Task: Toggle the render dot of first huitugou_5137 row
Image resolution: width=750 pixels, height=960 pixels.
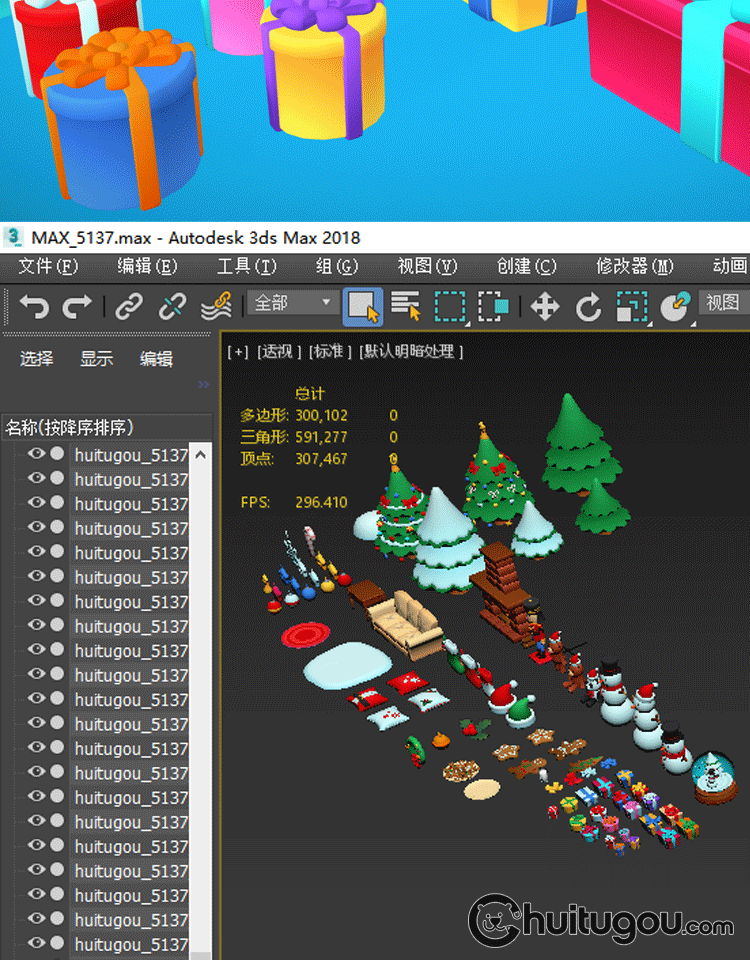Action: pyautogui.click(x=57, y=454)
